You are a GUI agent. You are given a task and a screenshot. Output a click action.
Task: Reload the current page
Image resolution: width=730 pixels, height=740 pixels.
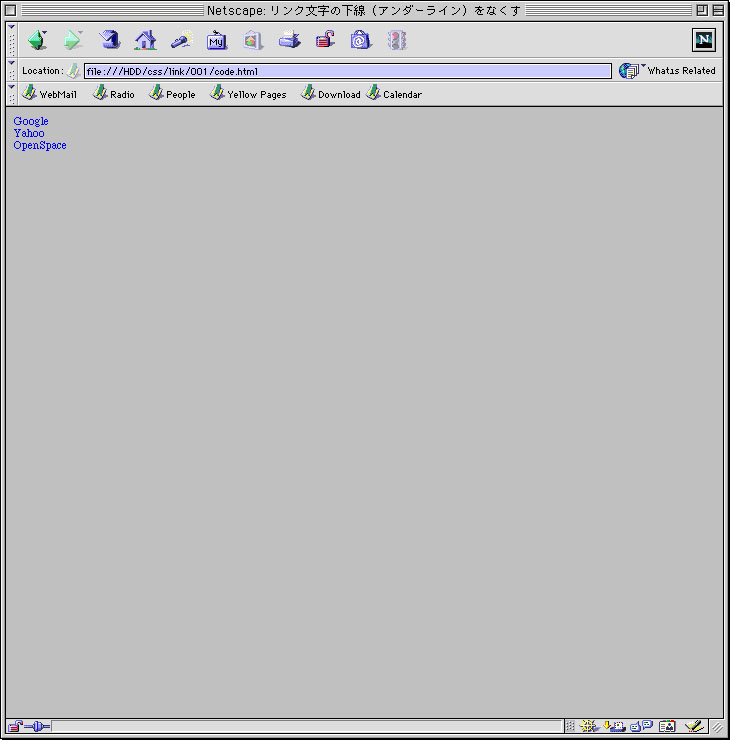[x=109, y=41]
